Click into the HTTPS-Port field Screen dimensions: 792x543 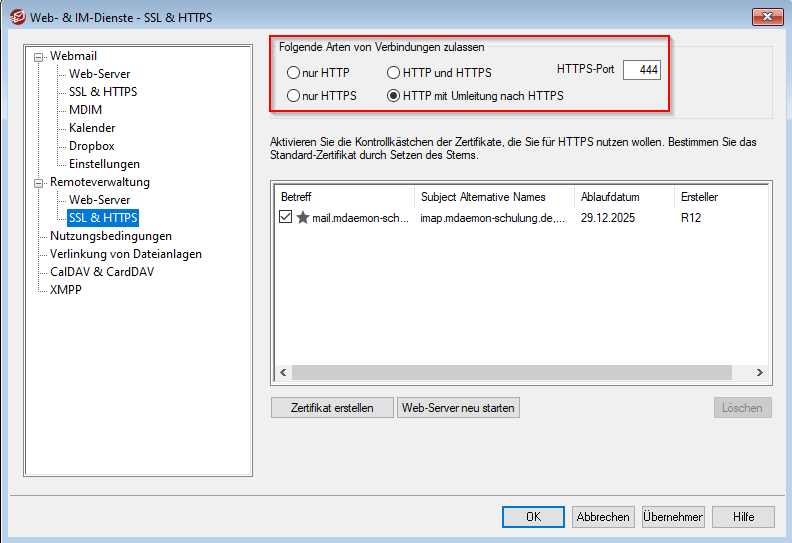coord(641,70)
